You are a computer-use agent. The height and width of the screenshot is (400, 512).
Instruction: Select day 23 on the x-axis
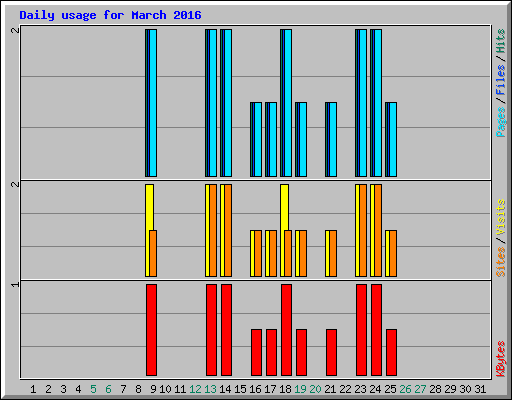360,389
